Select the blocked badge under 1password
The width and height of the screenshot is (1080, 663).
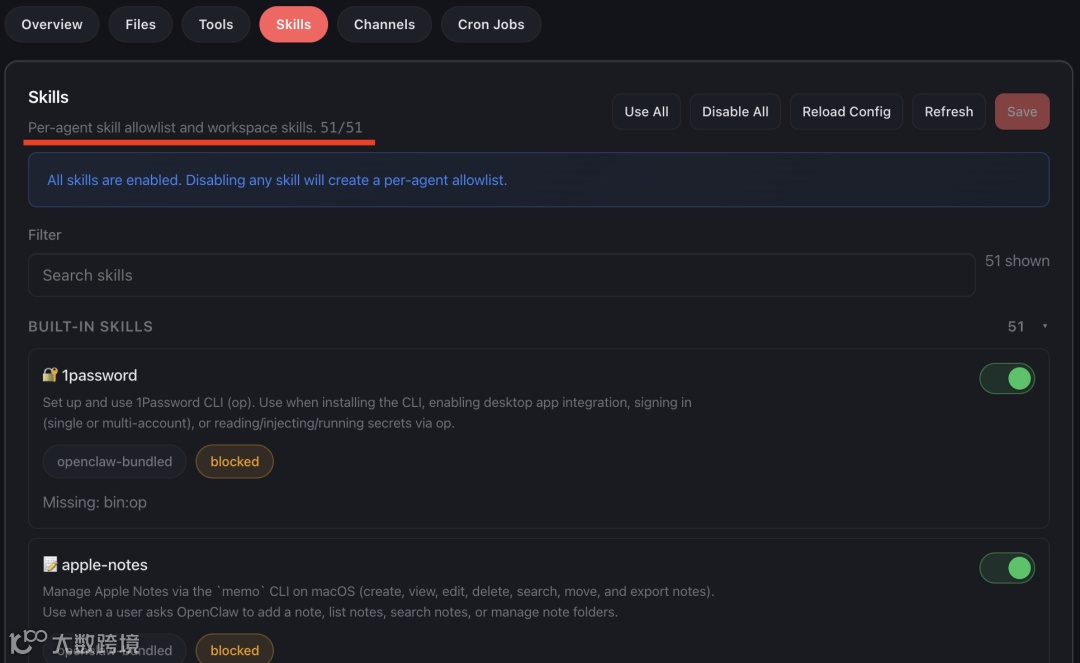point(235,461)
